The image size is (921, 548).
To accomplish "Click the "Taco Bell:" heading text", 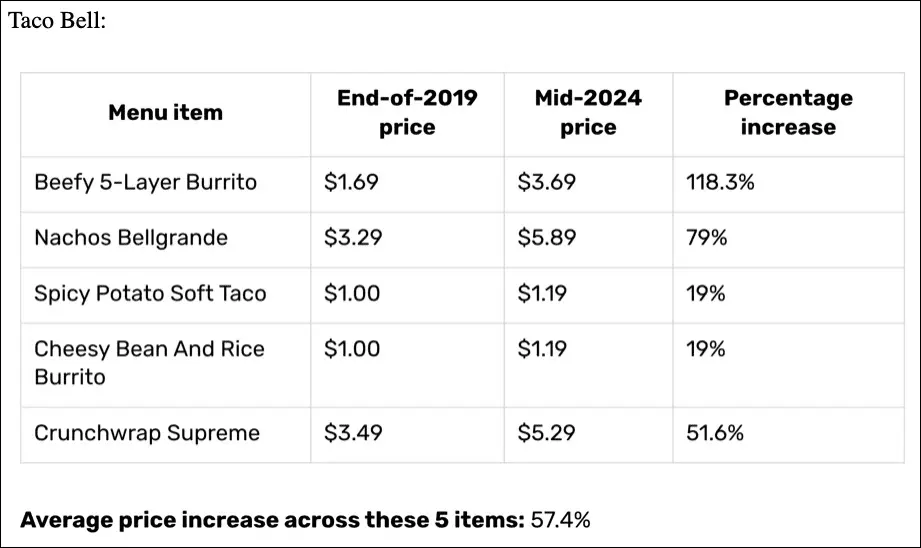I will coord(57,21).
